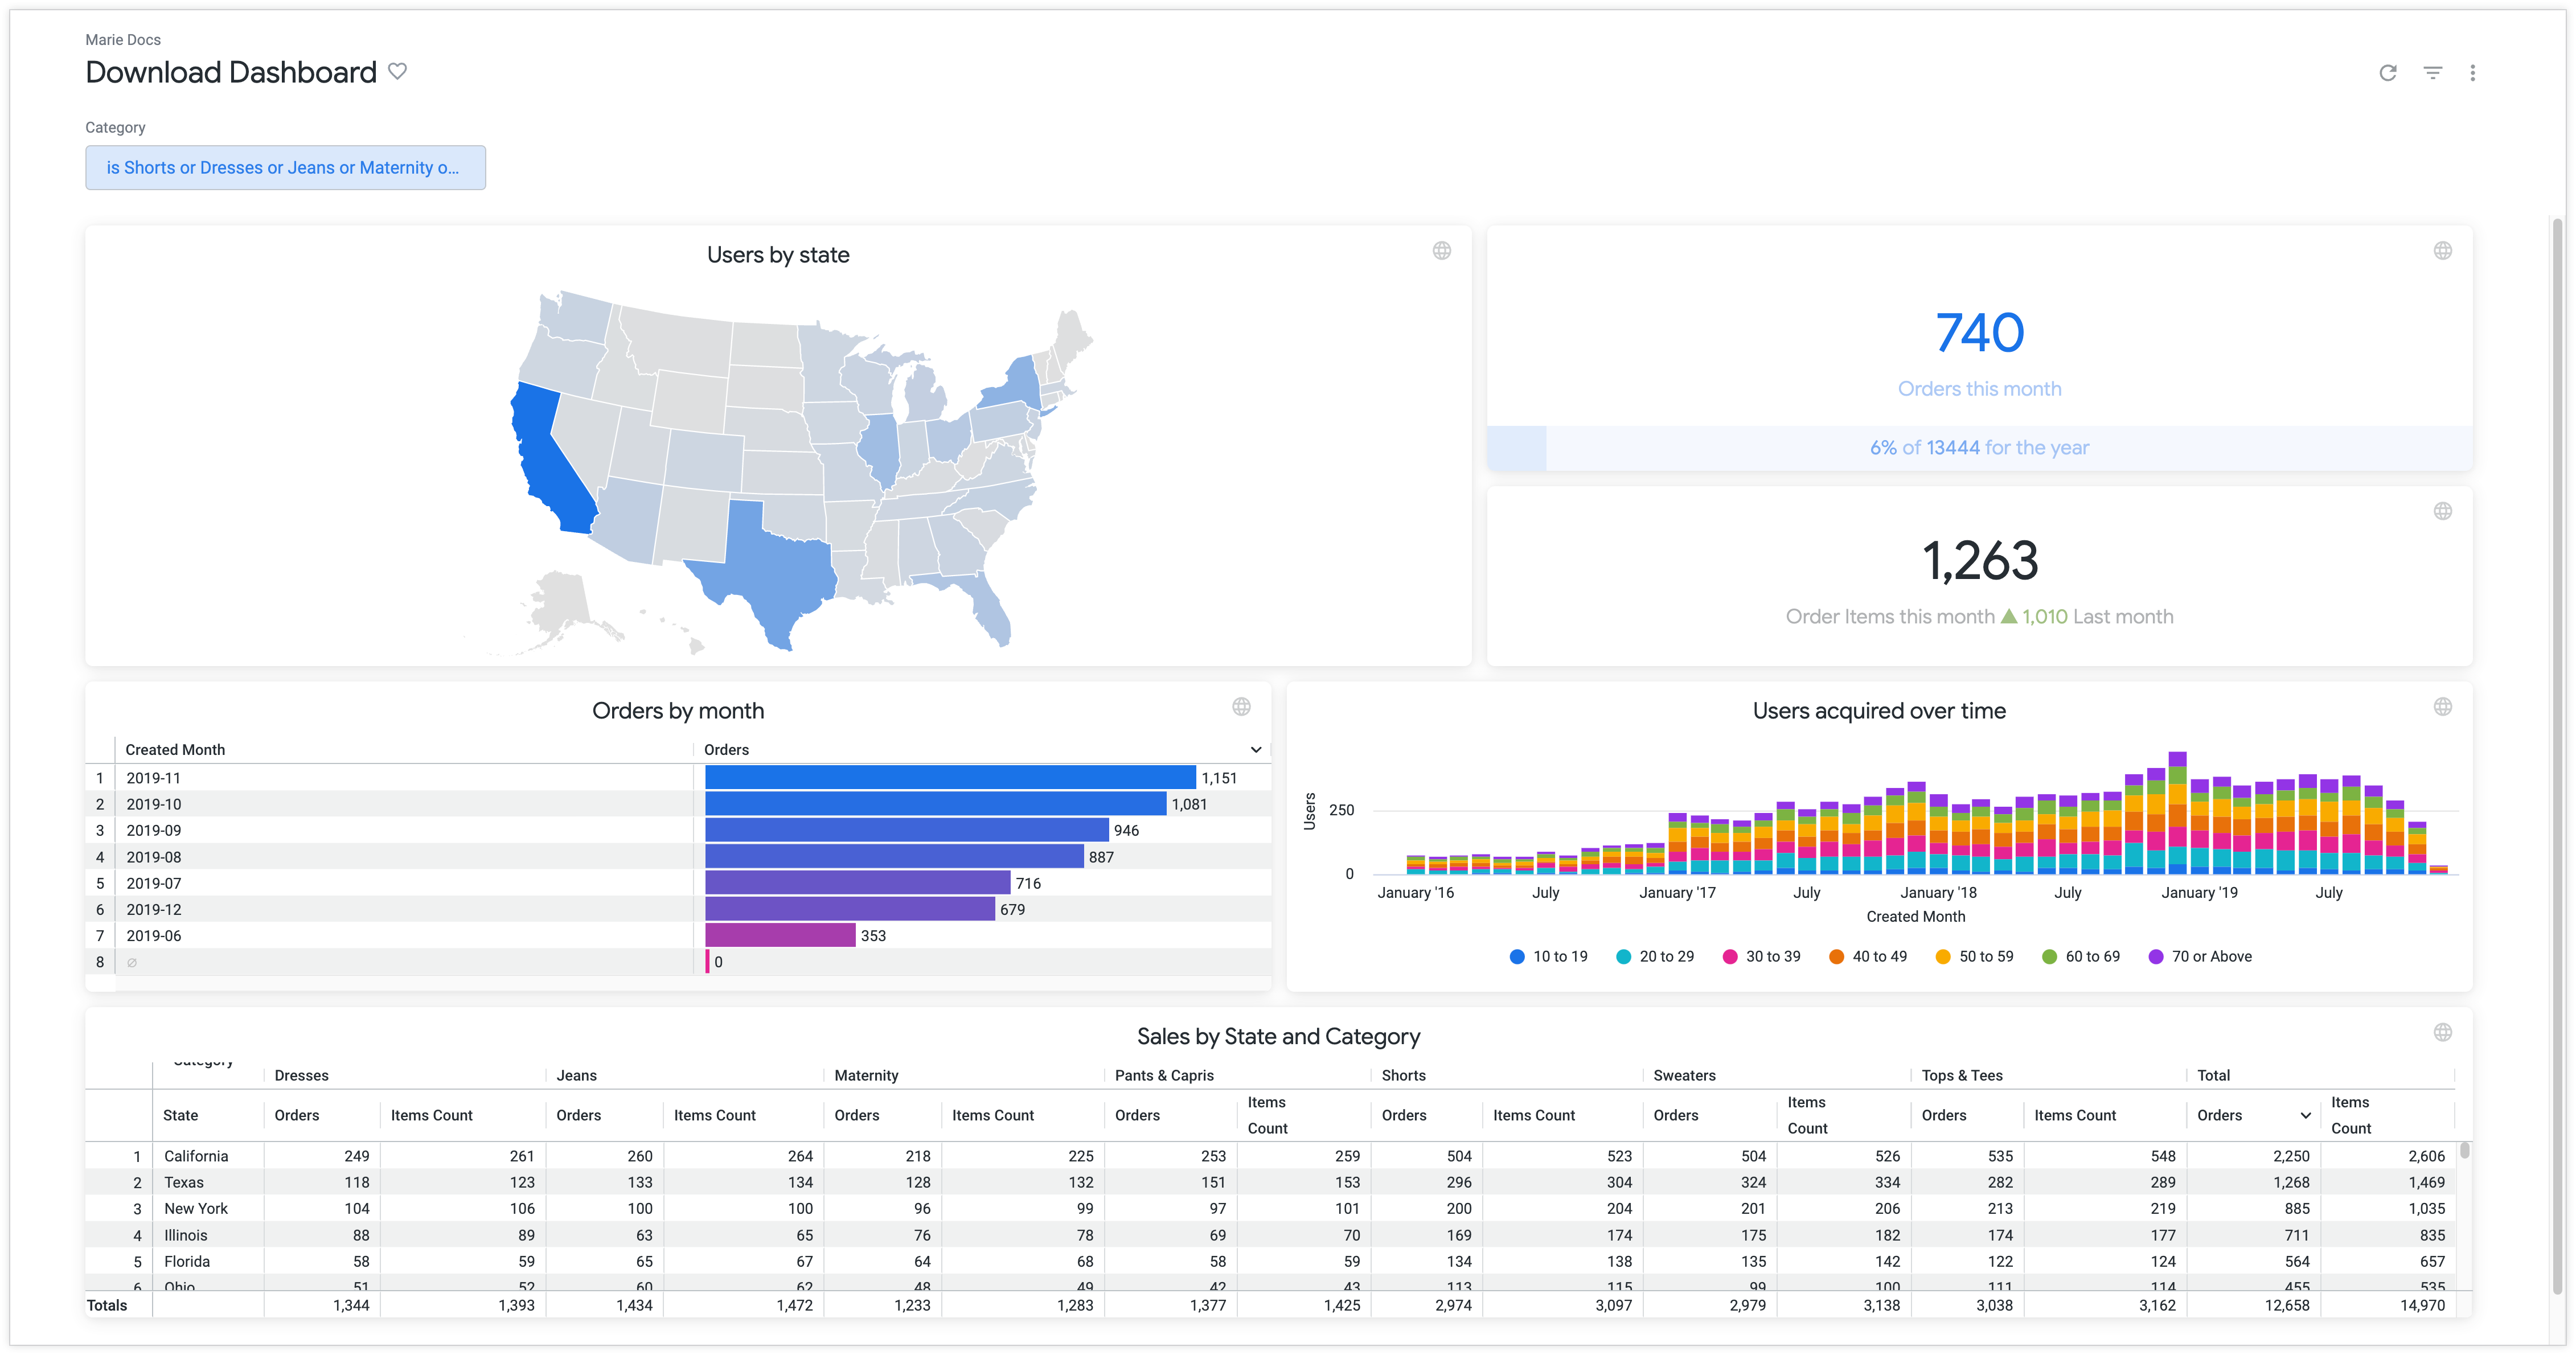Favorite the dashboard with heart icon

coord(397,72)
